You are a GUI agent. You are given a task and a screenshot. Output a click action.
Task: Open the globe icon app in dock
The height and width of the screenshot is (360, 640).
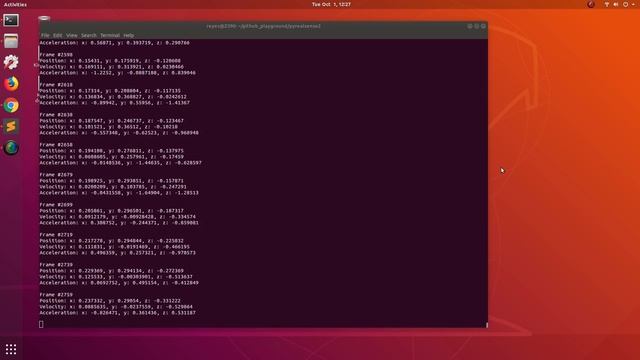[11, 148]
